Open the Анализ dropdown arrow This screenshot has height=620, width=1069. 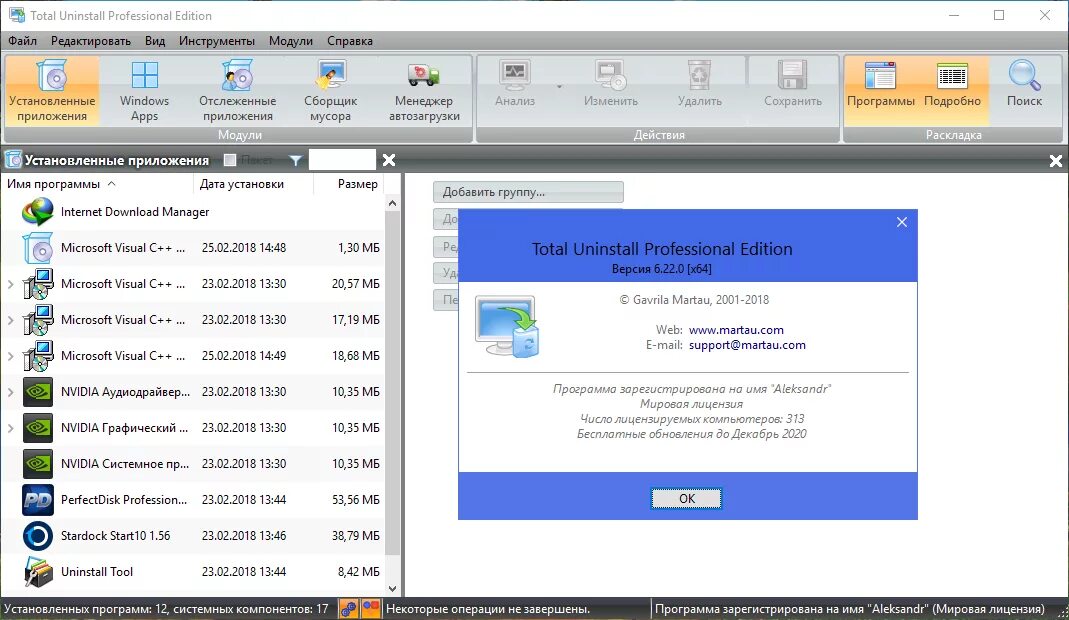click(559, 87)
